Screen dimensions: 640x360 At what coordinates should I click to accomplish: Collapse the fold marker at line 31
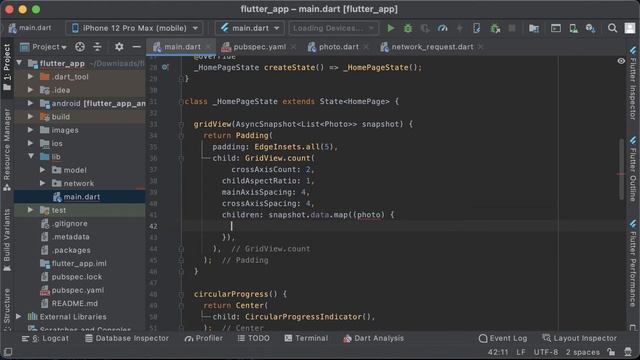181,102
